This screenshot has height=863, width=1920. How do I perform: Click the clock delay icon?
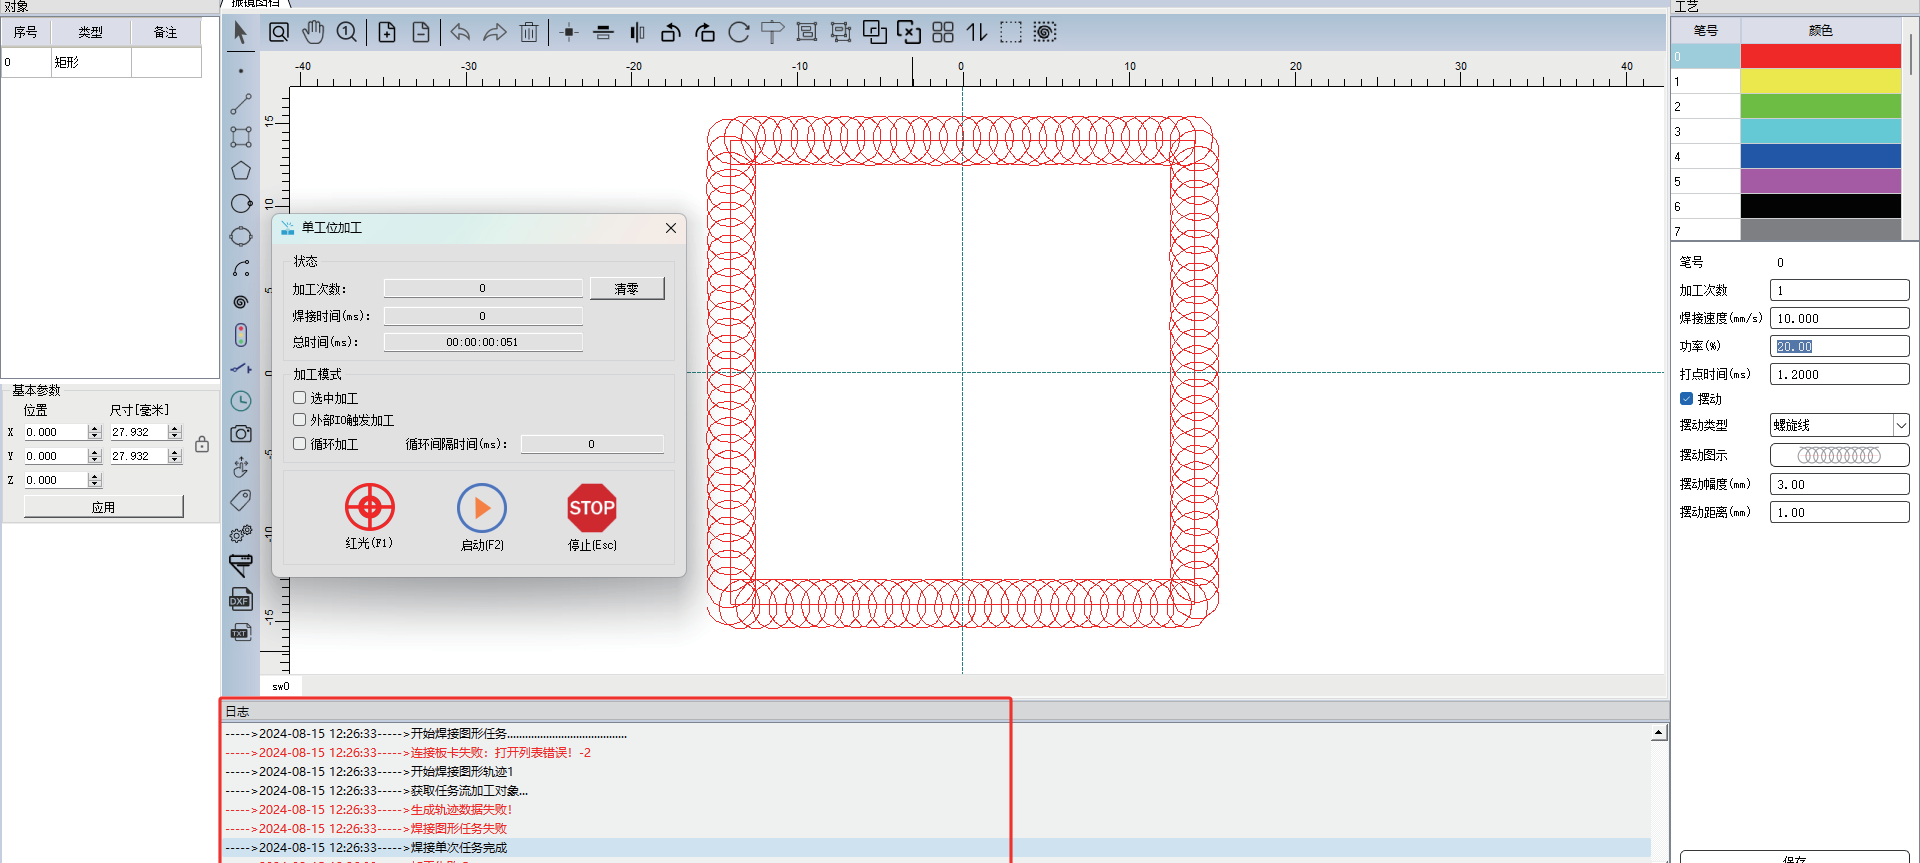click(241, 401)
